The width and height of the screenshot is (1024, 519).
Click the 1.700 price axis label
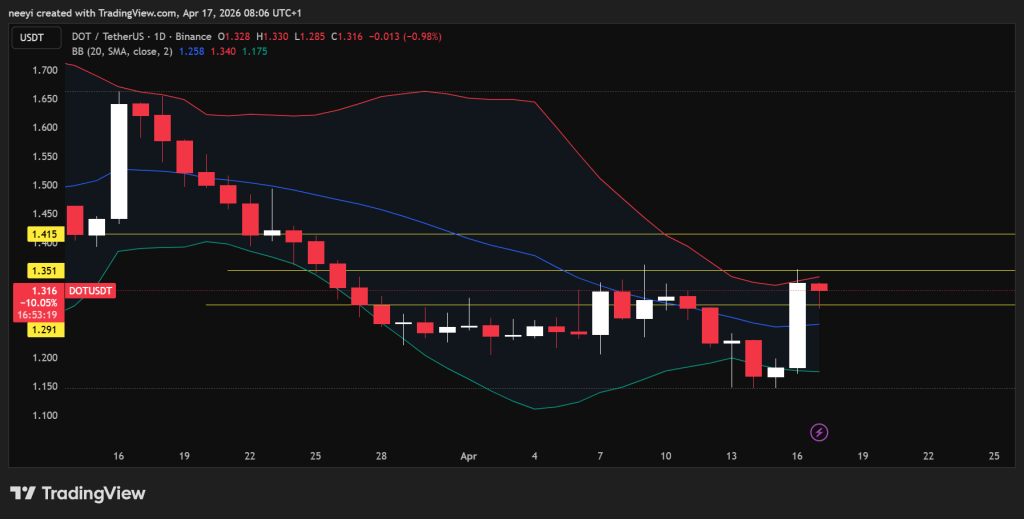click(44, 70)
